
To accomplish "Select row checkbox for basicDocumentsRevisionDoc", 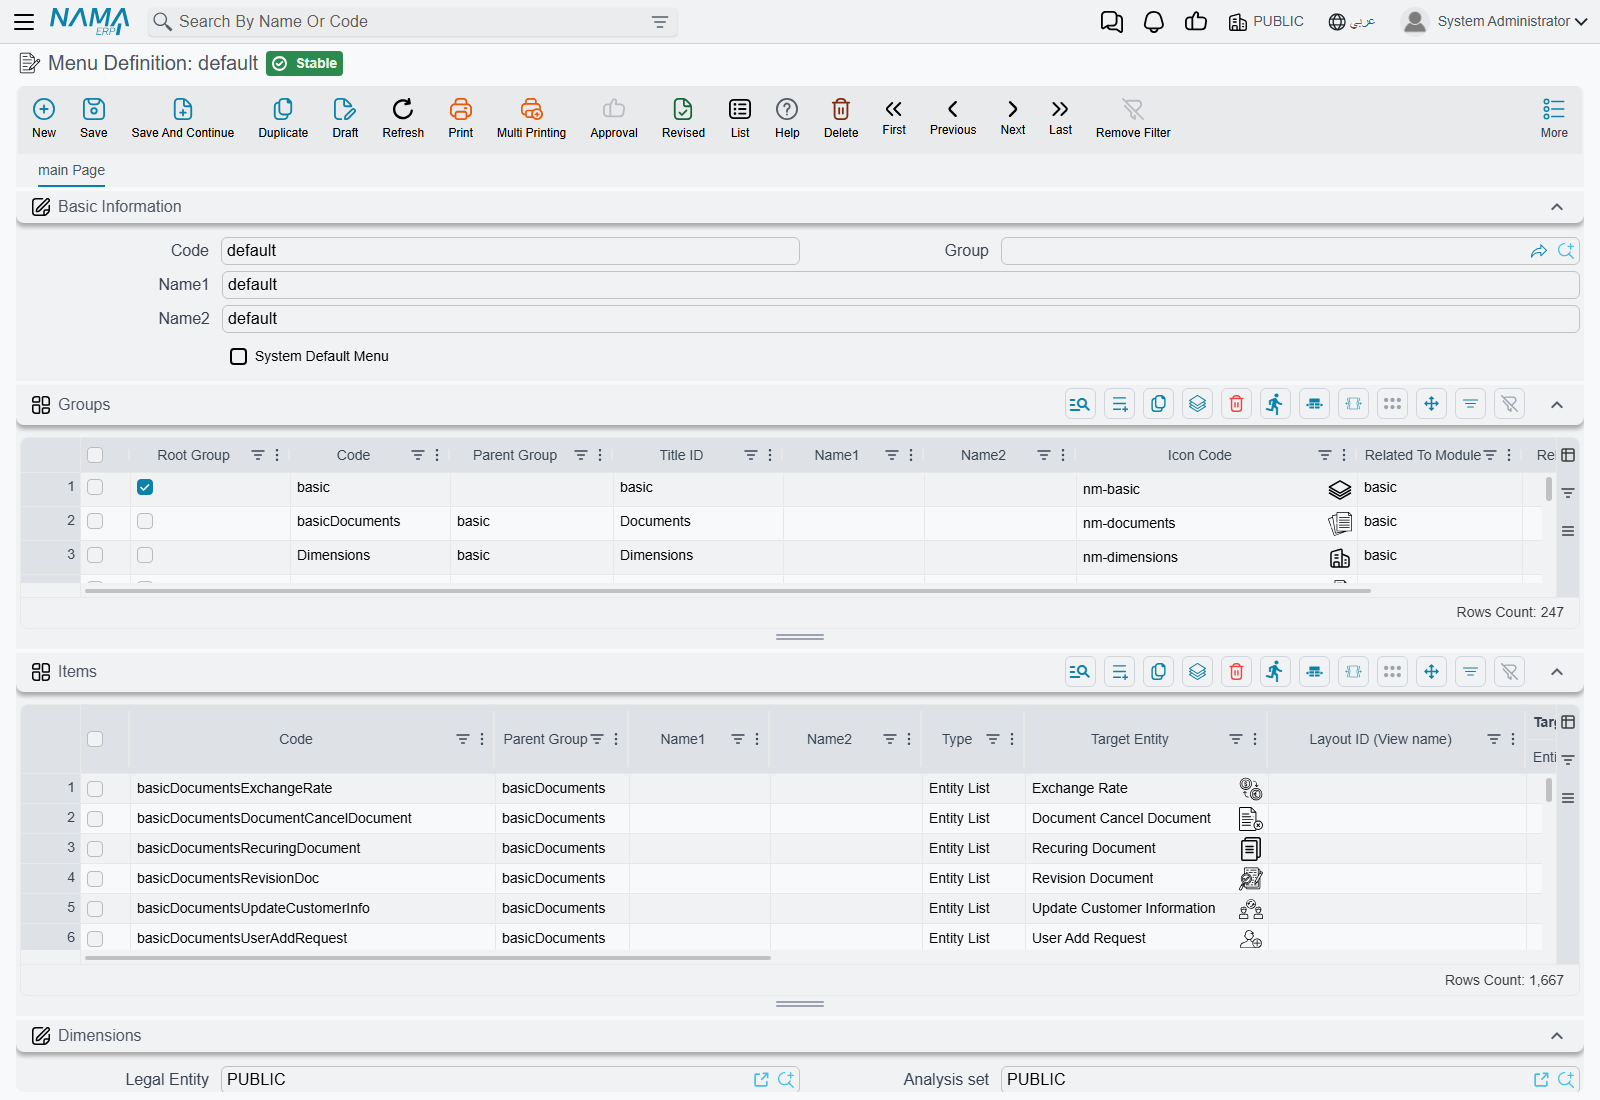I will point(95,879).
